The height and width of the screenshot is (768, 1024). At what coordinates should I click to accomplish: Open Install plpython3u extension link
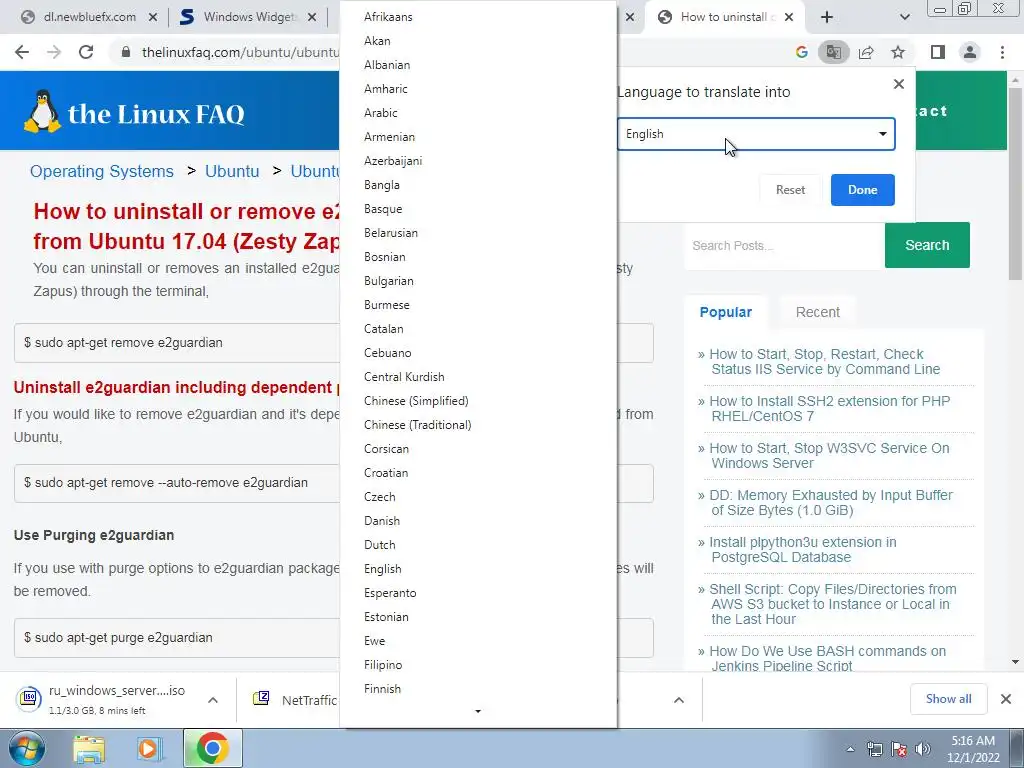[x=803, y=550]
